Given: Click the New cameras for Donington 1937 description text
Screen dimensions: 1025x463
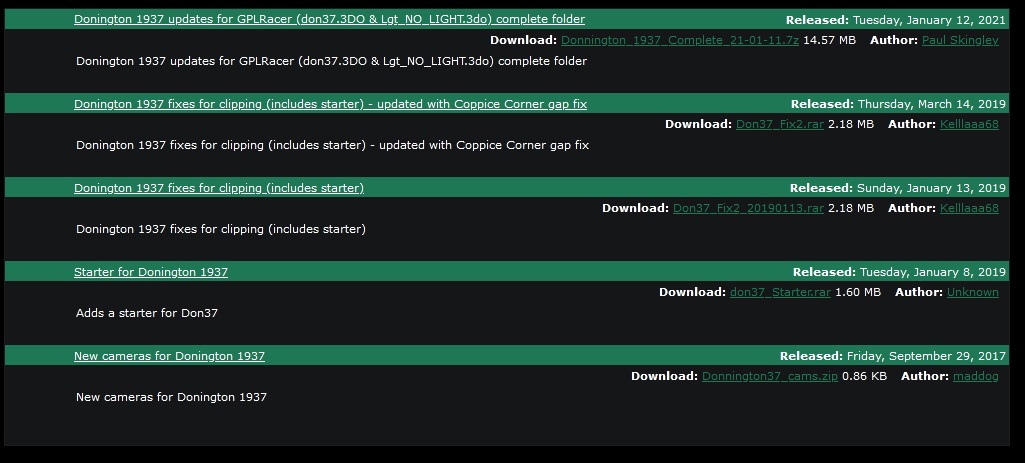Looking at the screenshot, I should point(171,397).
